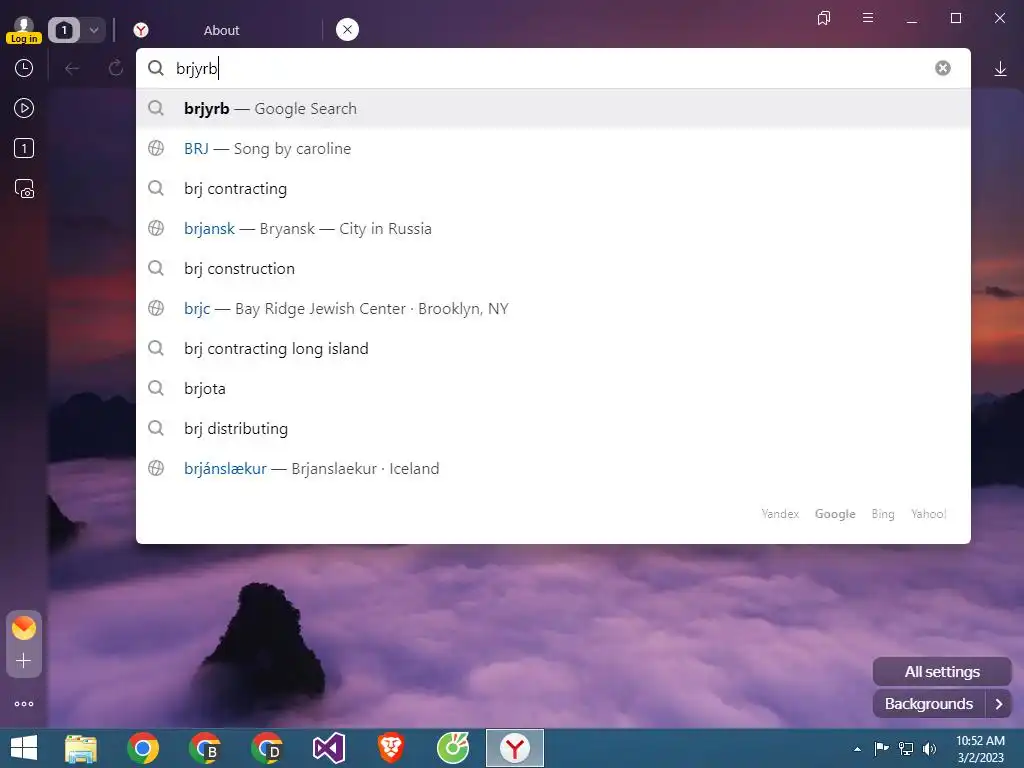
Task: Open Visual Studio from the taskbar
Action: point(328,748)
